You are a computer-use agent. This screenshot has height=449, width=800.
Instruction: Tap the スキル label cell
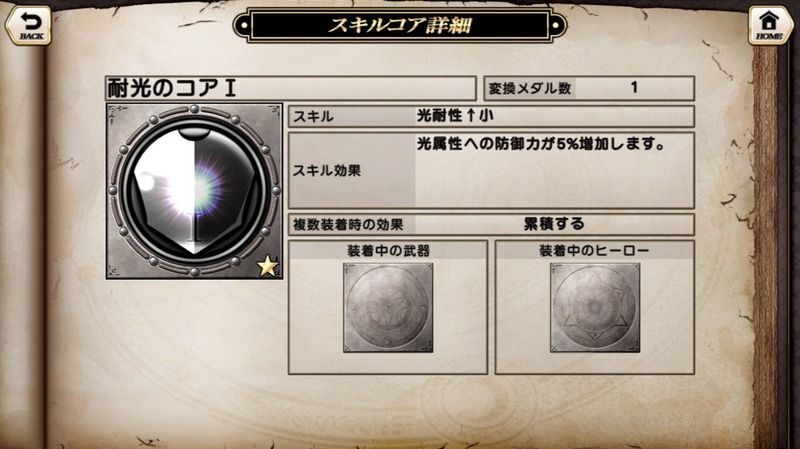click(x=352, y=116)
